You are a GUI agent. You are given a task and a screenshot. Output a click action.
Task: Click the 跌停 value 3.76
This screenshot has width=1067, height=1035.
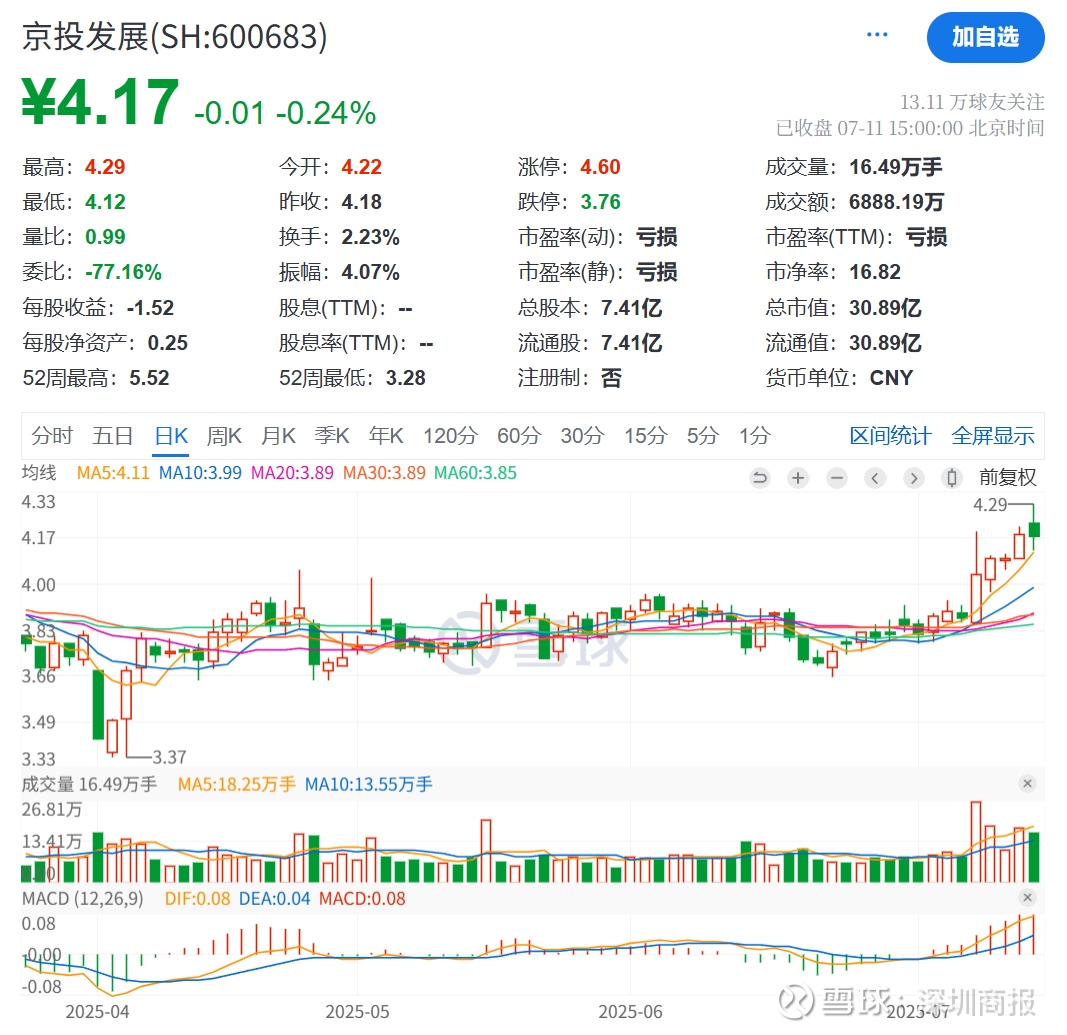pyautogui.click(x=600, y=202)
